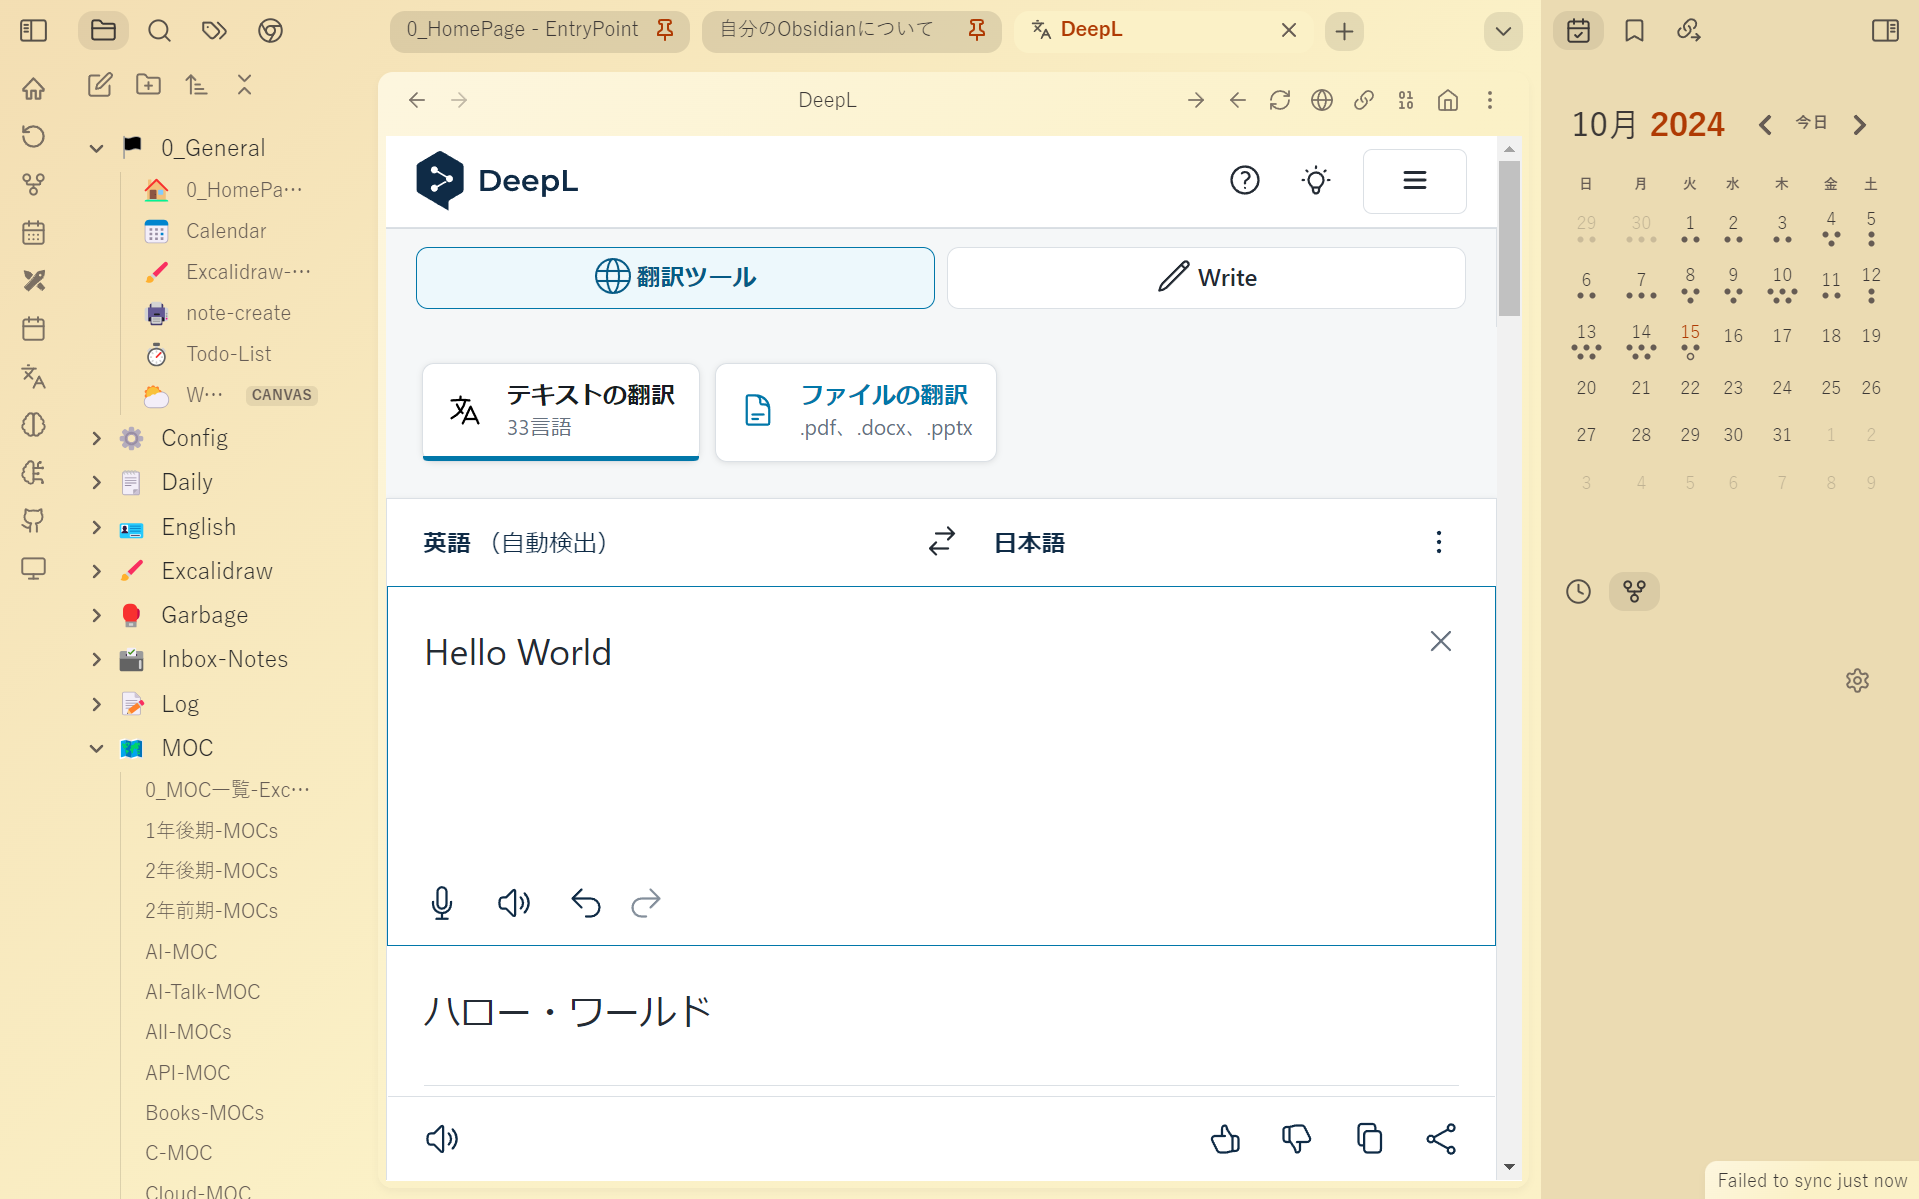This screenshot has height=1199, width=1919.
Task: Give thumbs up to translation
Action: tap(1224, 1139)
